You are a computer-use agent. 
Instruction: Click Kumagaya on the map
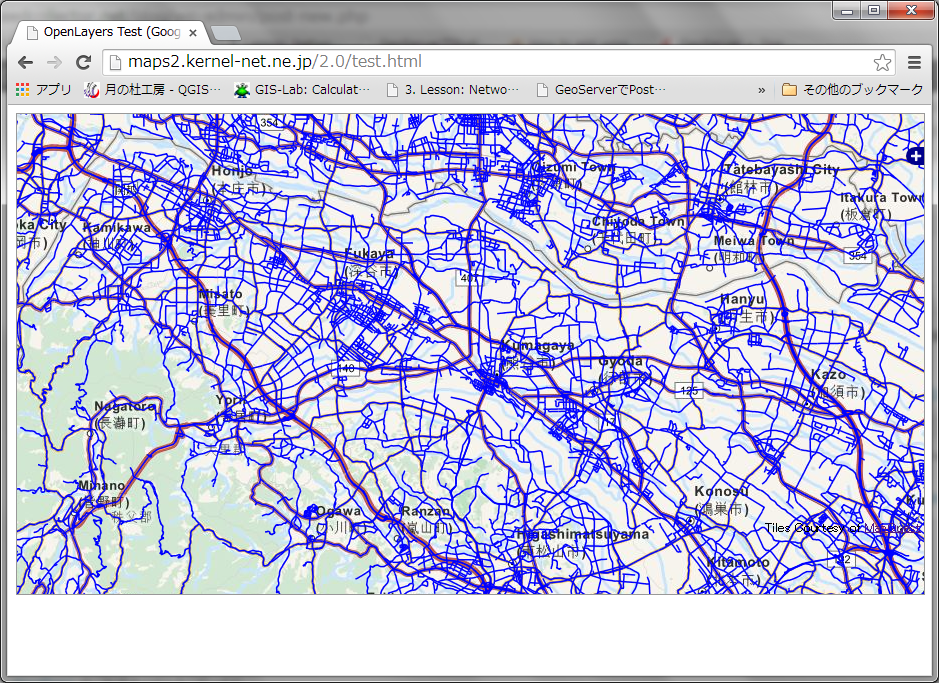[x=540, y=346]
